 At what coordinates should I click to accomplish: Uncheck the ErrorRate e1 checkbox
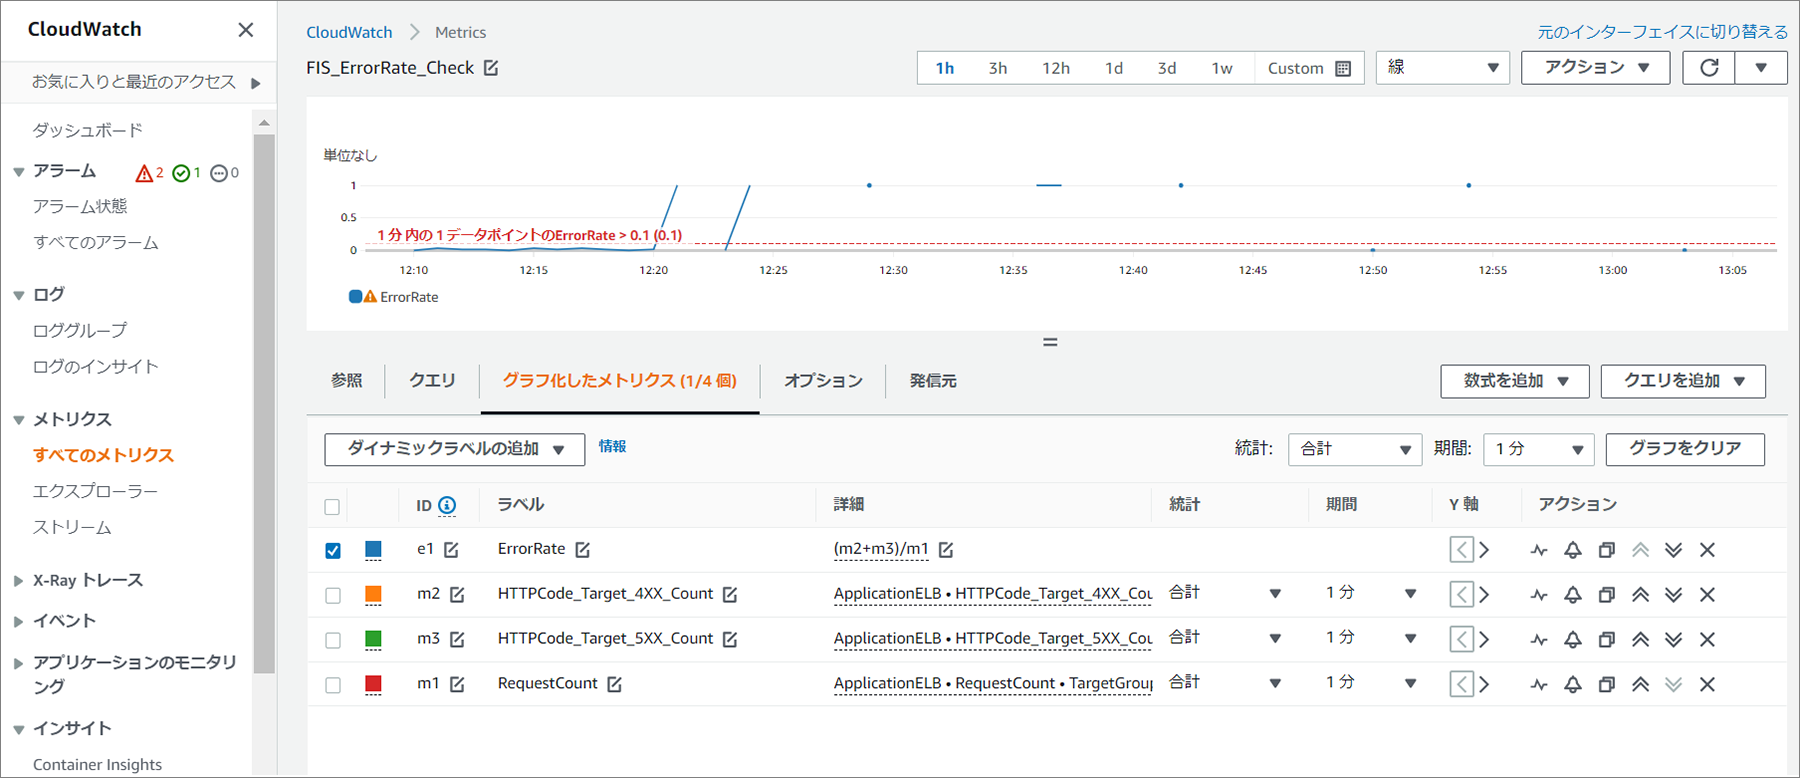[x=332, y=550]
